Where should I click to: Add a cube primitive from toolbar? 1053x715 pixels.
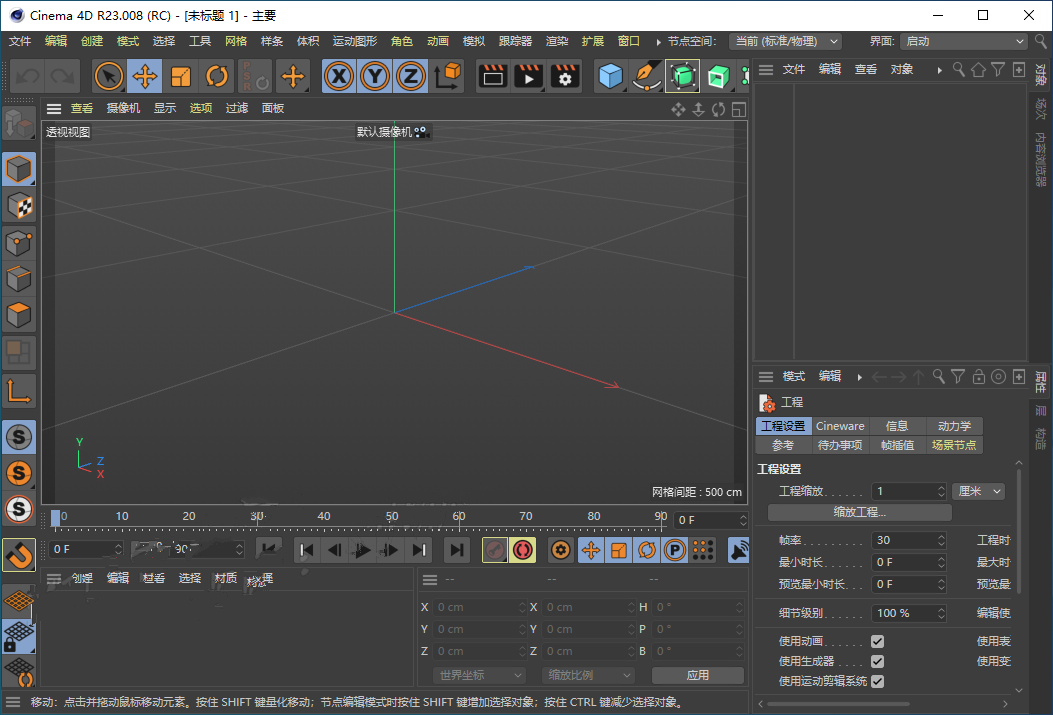coord(610,77)
